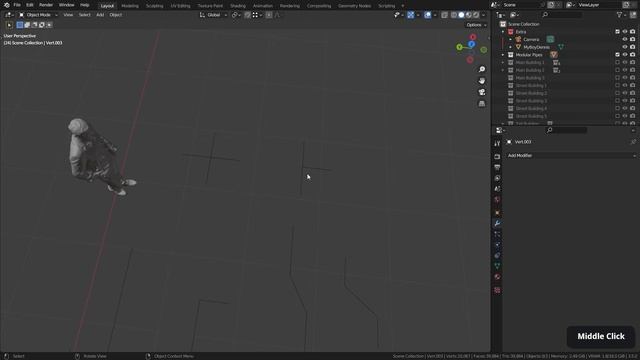
Task: Switch to rendered viewport shading
Action: (476, 15)
